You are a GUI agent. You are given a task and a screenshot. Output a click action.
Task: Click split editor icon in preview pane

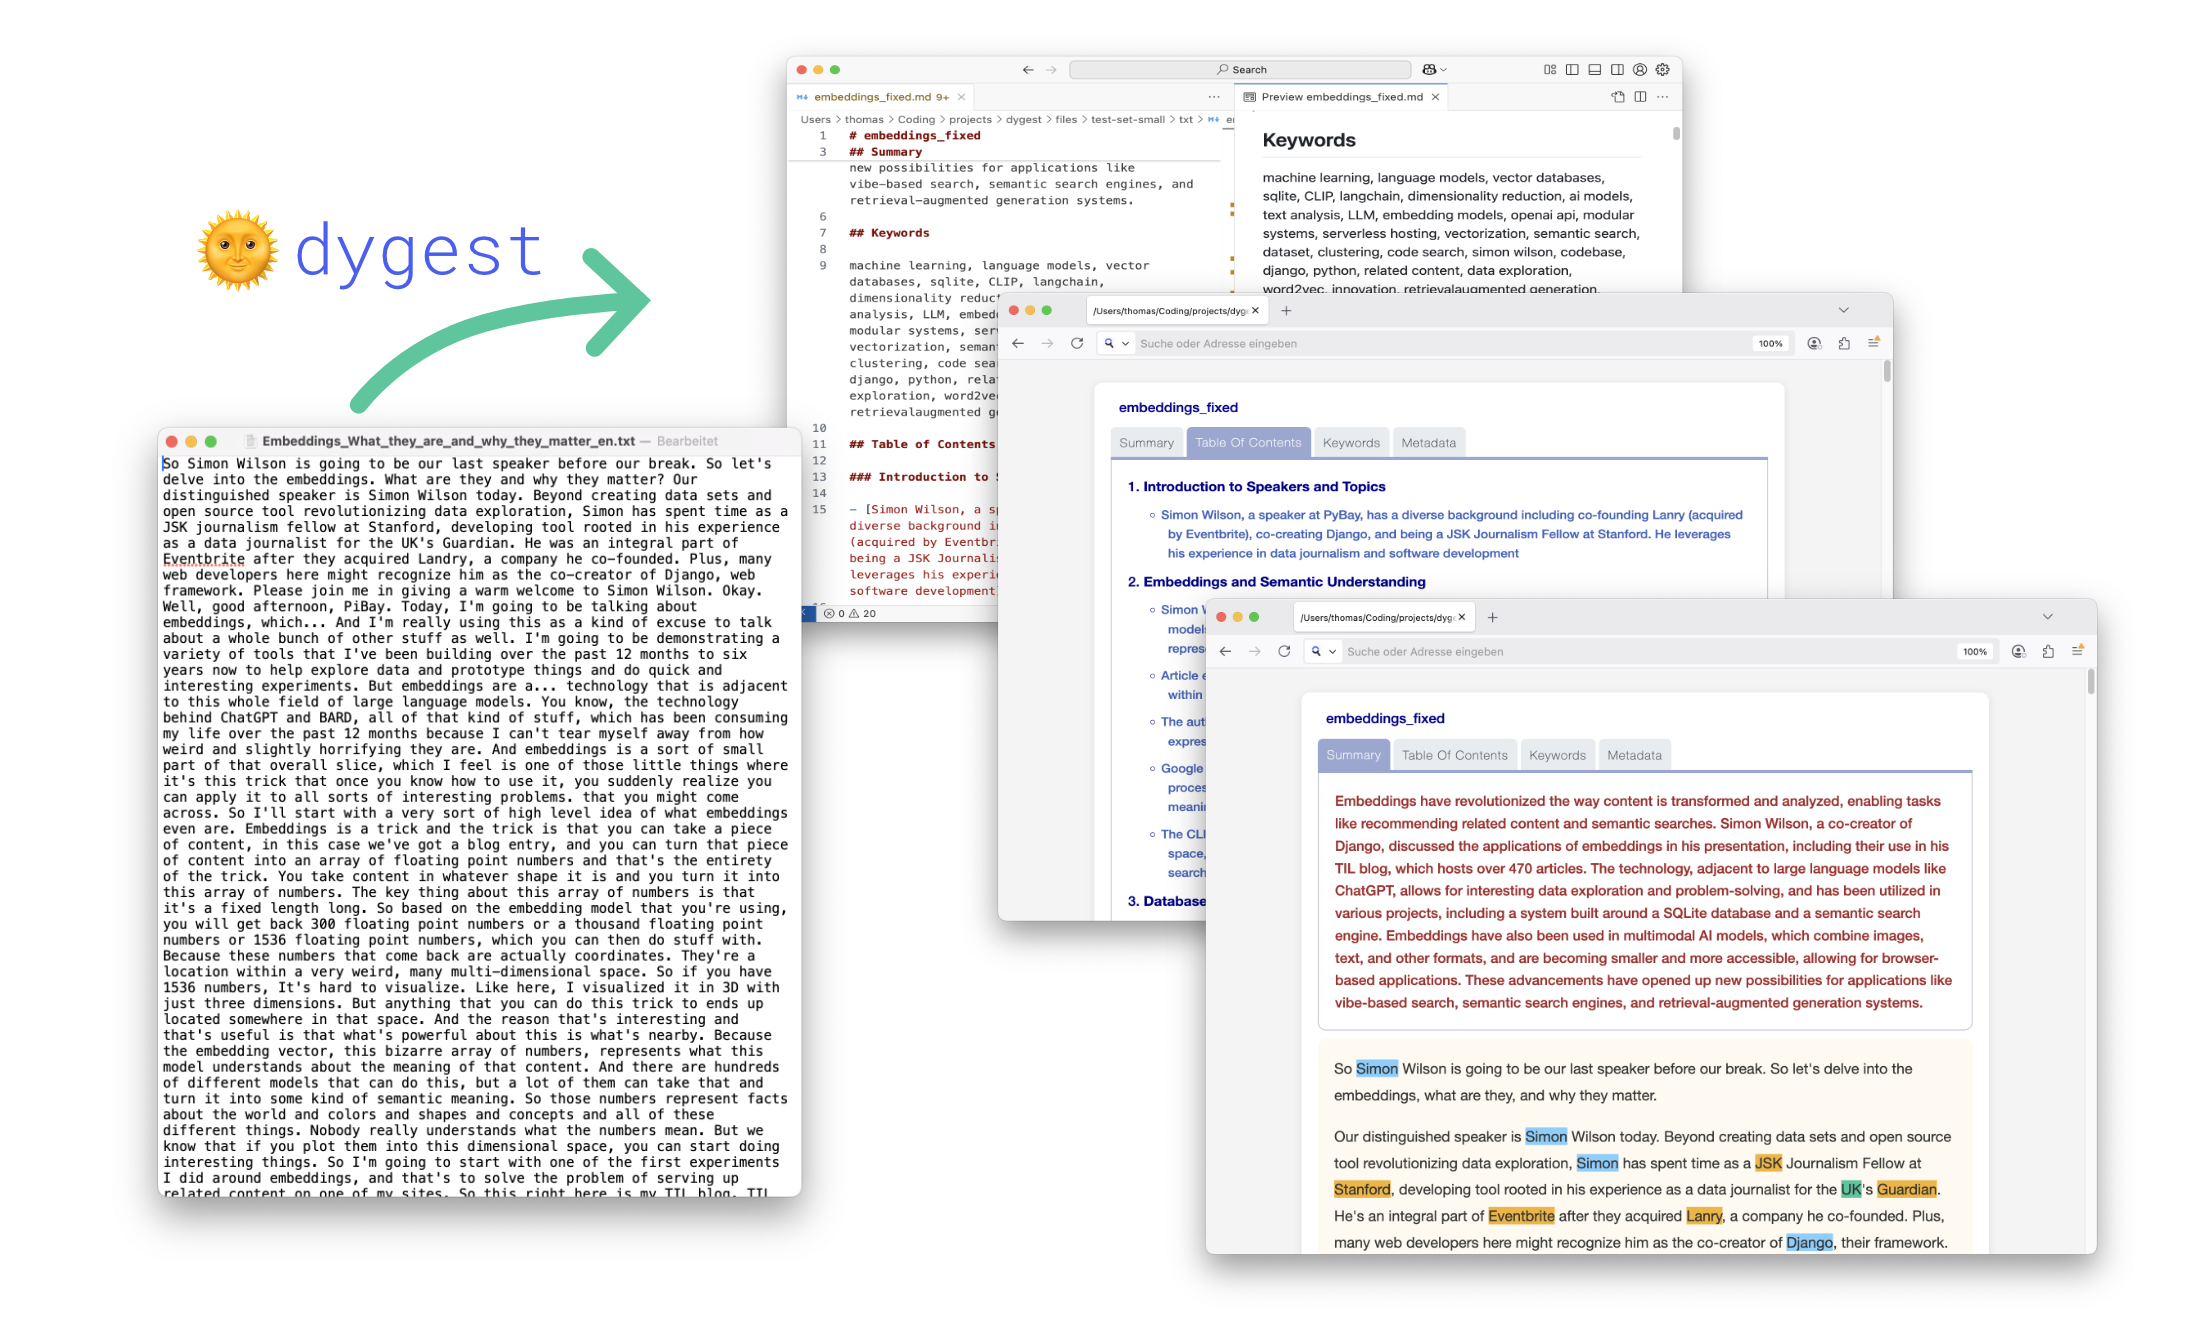pos(1640,97)
